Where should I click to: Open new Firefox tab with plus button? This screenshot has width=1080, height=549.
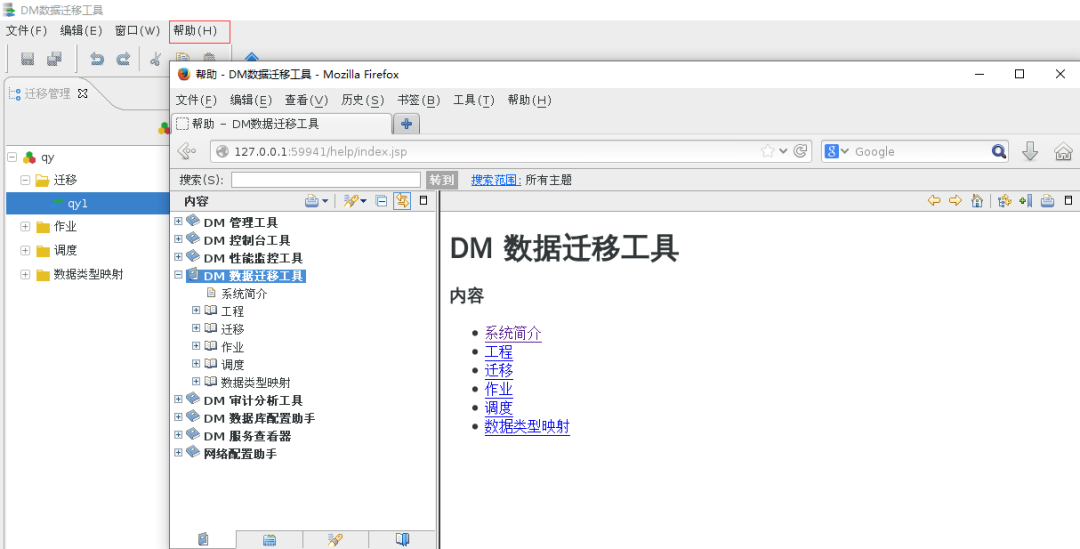click(406, 124)
